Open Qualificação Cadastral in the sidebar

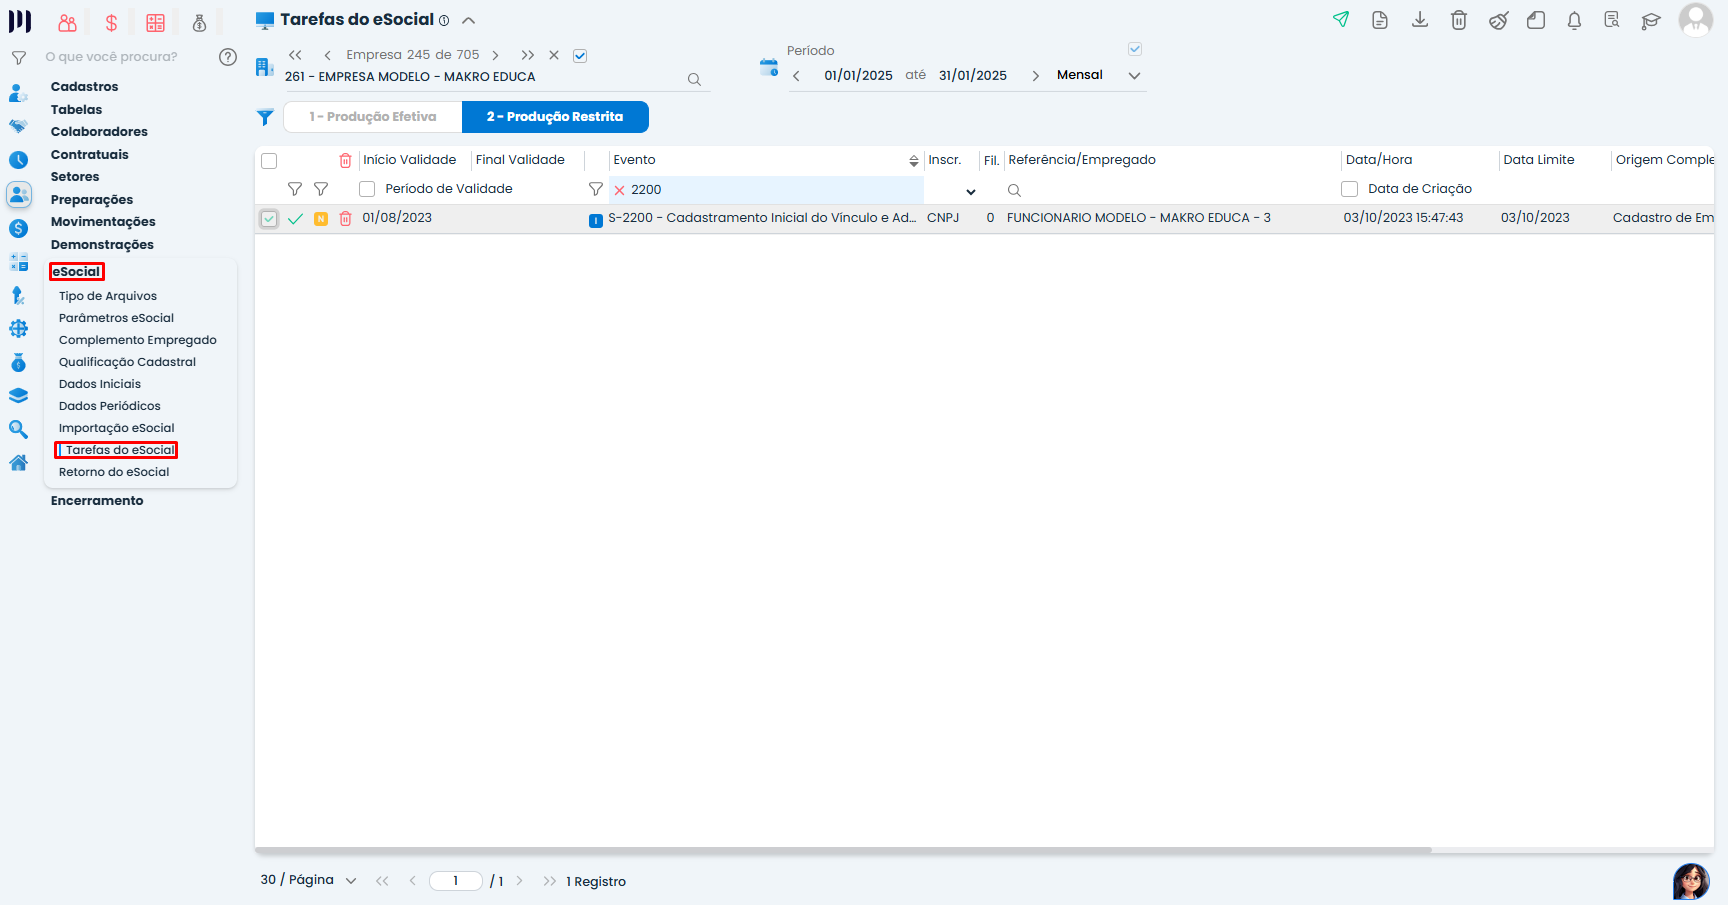[x=127, y=362]
